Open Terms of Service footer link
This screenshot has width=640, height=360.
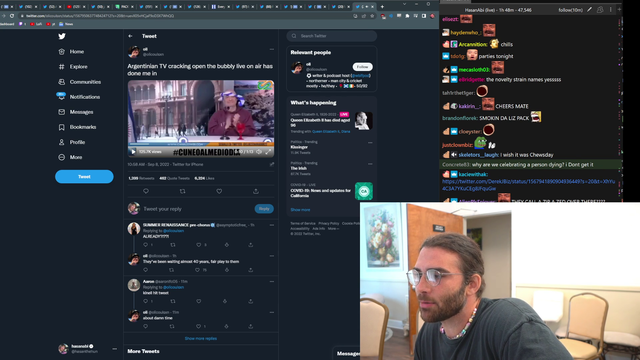302,223
